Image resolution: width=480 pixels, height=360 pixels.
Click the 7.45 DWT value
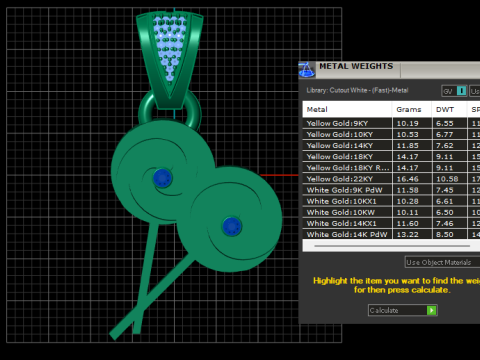(445, 190)
